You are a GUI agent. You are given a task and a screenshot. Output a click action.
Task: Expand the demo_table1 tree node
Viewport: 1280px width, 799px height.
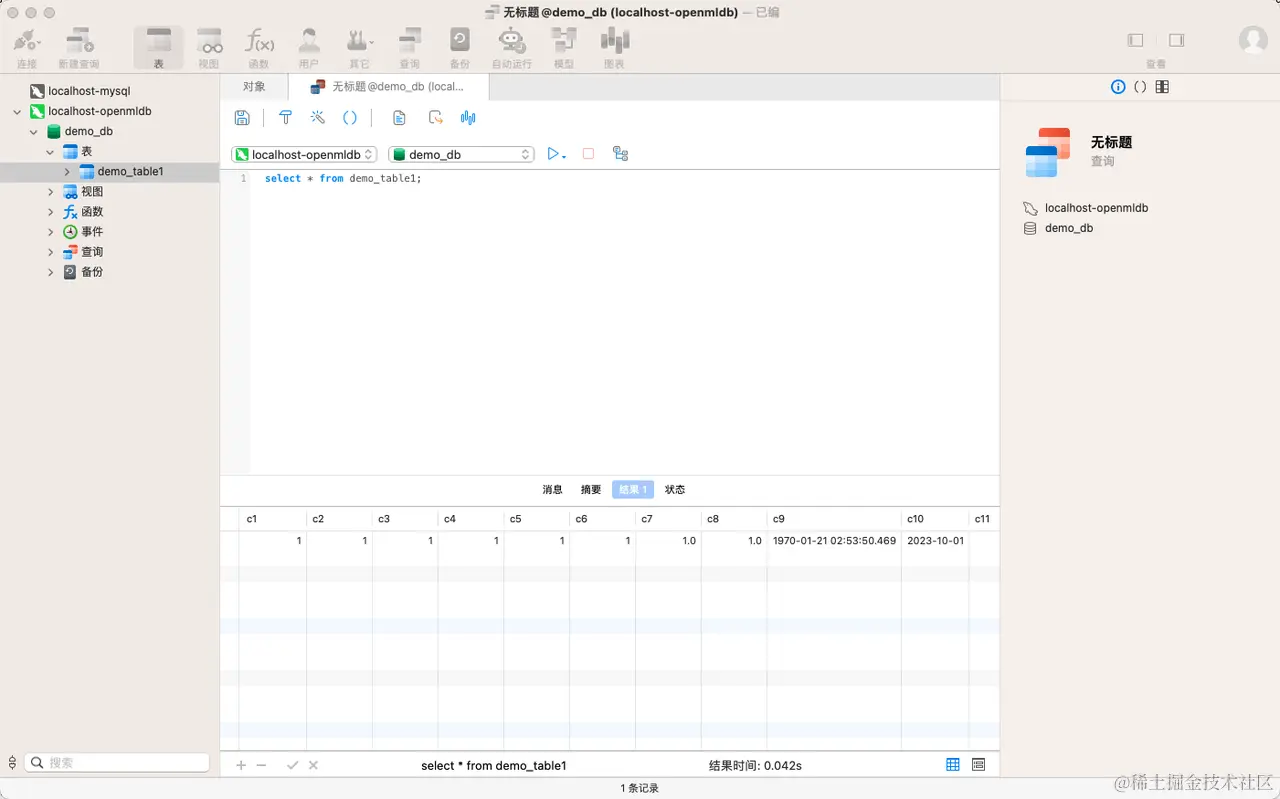(67, 172)
